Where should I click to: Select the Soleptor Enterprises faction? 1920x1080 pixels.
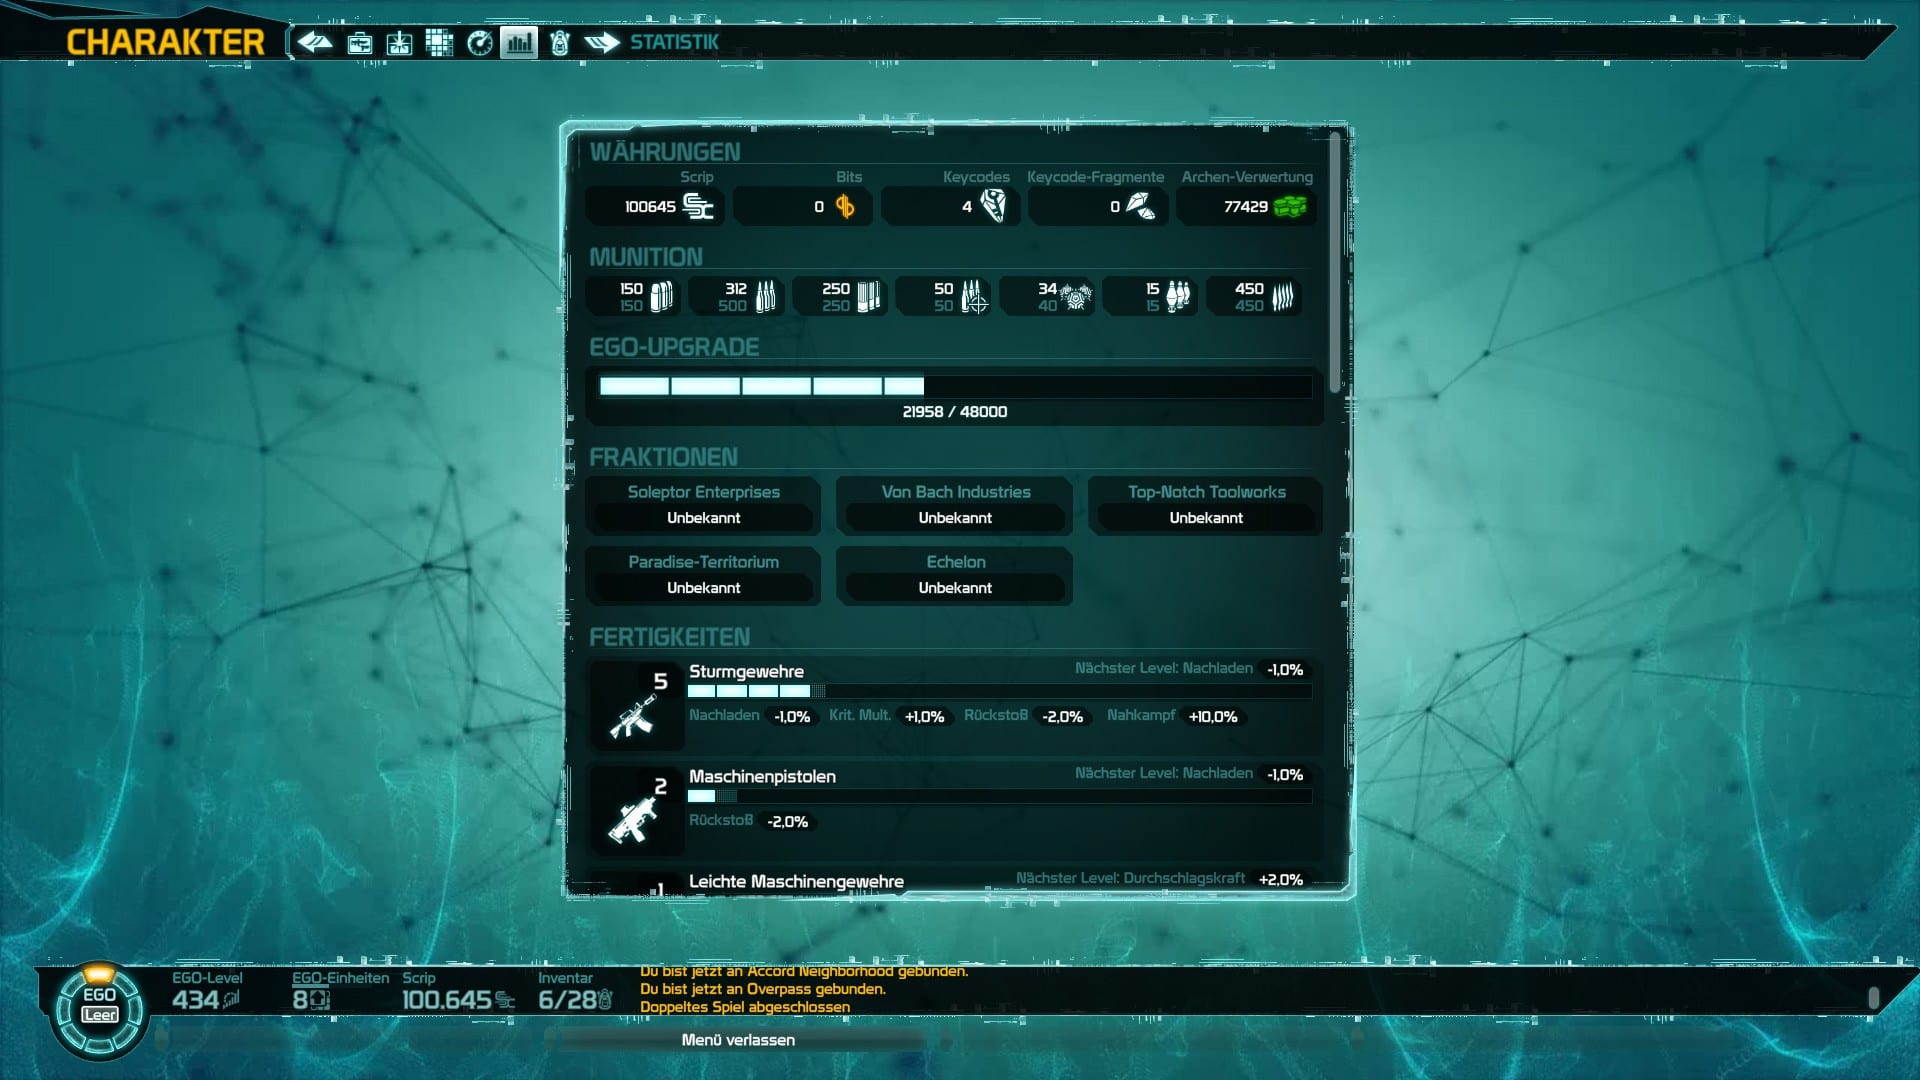(703, 505)
